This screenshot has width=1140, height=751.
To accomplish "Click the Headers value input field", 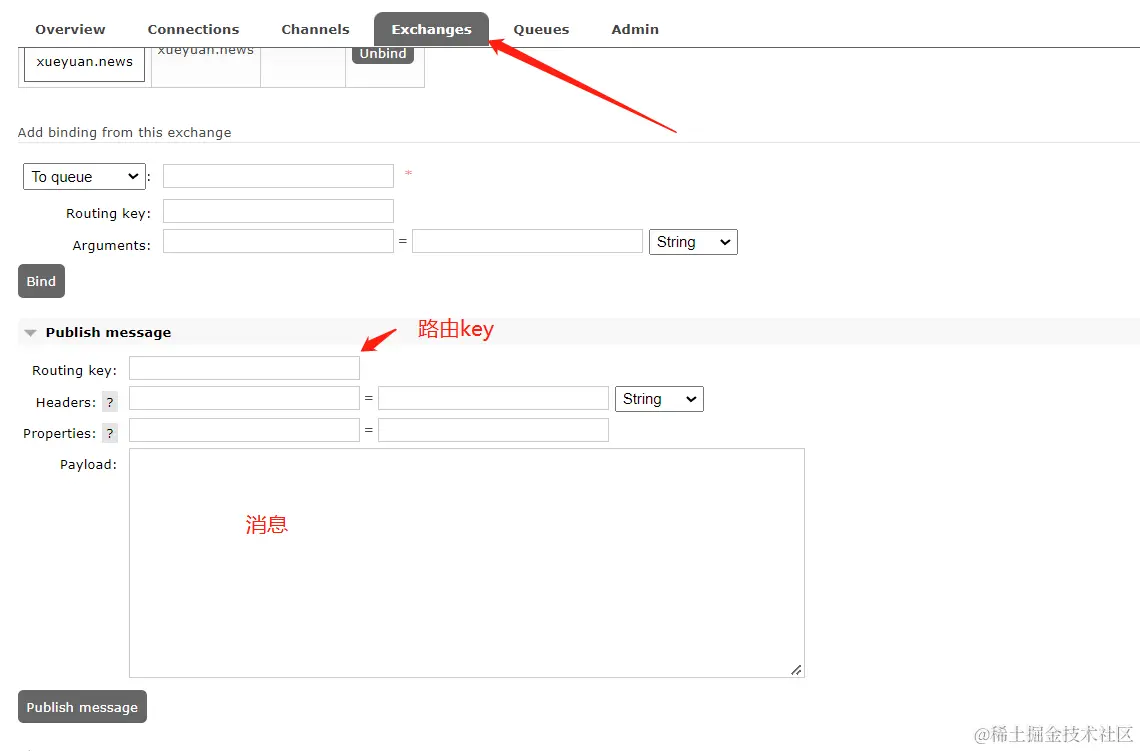I will pos(494,398).
